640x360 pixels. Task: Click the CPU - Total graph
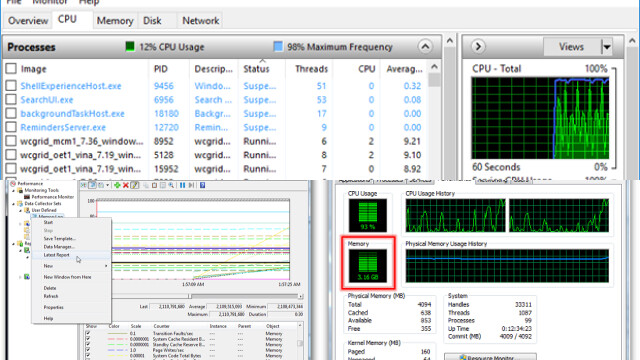(540, 118)
